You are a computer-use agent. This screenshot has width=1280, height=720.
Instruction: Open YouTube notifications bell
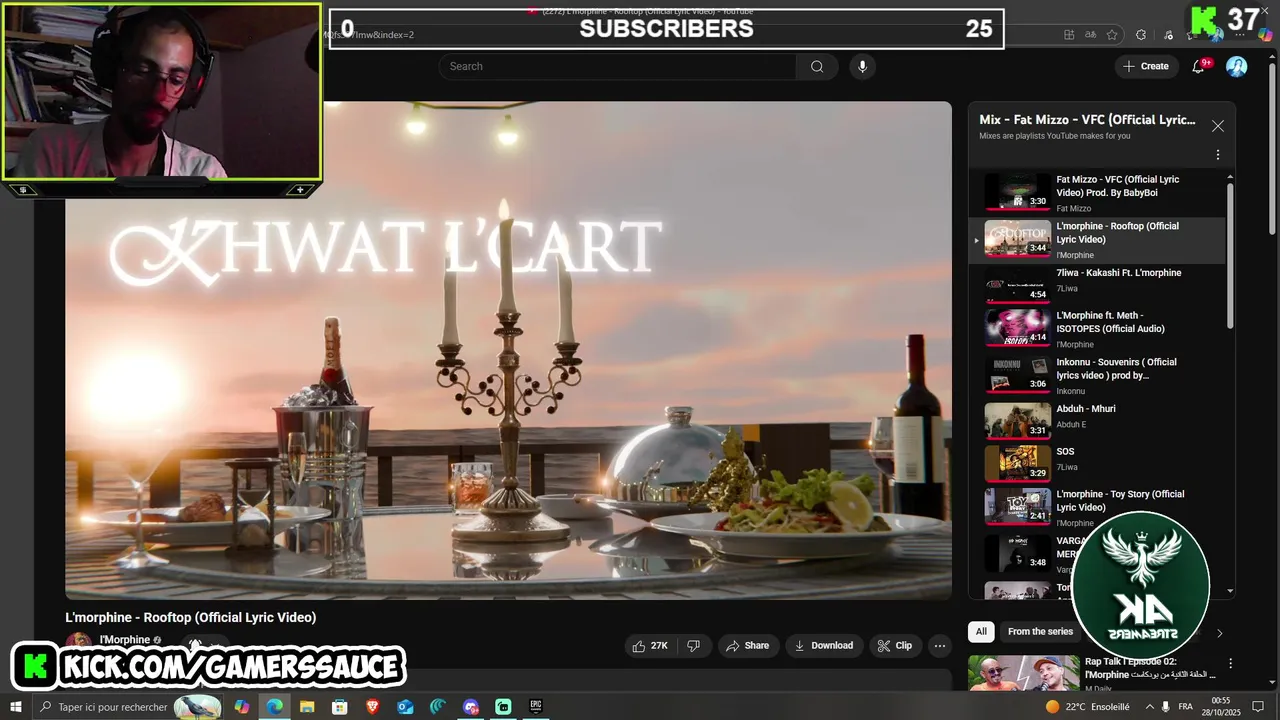pyautogui.click(x=1198, y=66)
